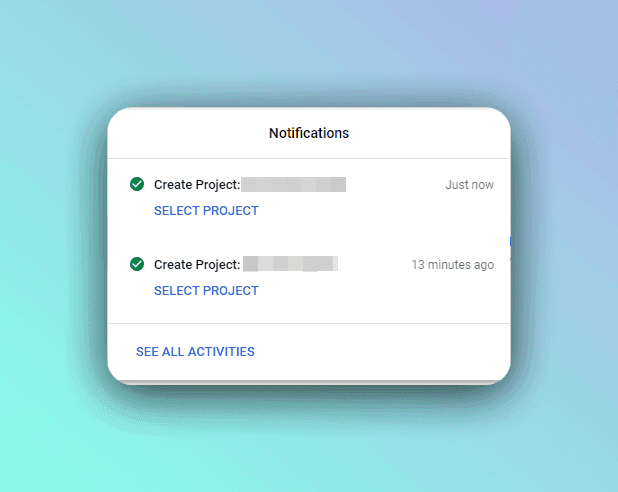Viewport: 618px width, 492px height.
Task: Click the 13 minutes ago timestamp
Action: (452, 265)
